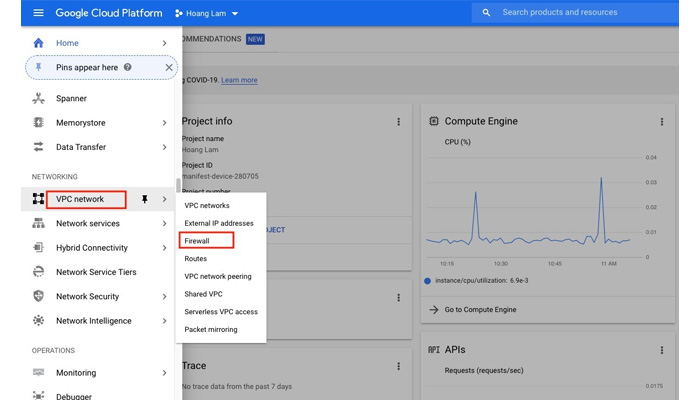Open Trace card three-dot menu
This screenshot has width=700, height=400.
[399, 366]
